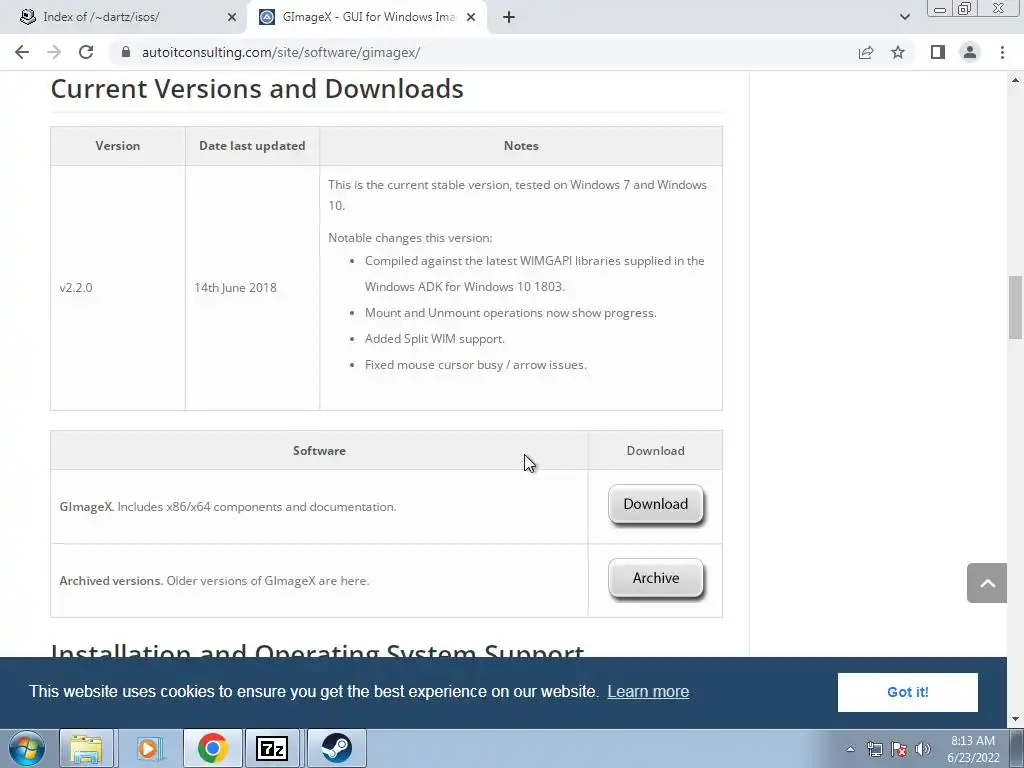Bookmark this page with the star
The height and width of the screenshot is (768, 1024).
(x=898, y=52)
